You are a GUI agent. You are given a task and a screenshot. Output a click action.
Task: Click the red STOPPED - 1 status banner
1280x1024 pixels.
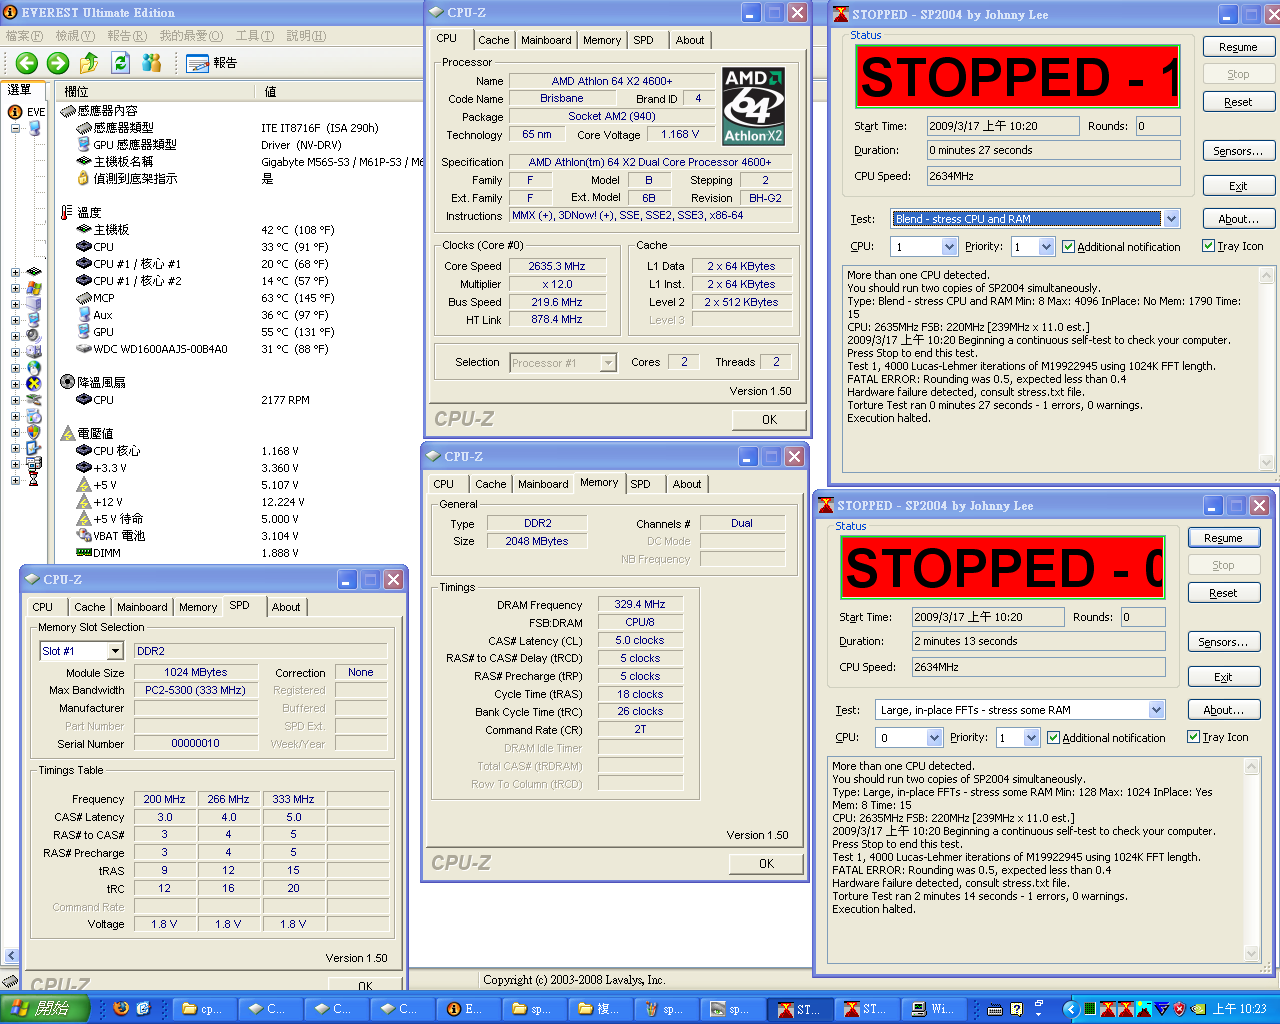click(1018, 77)
